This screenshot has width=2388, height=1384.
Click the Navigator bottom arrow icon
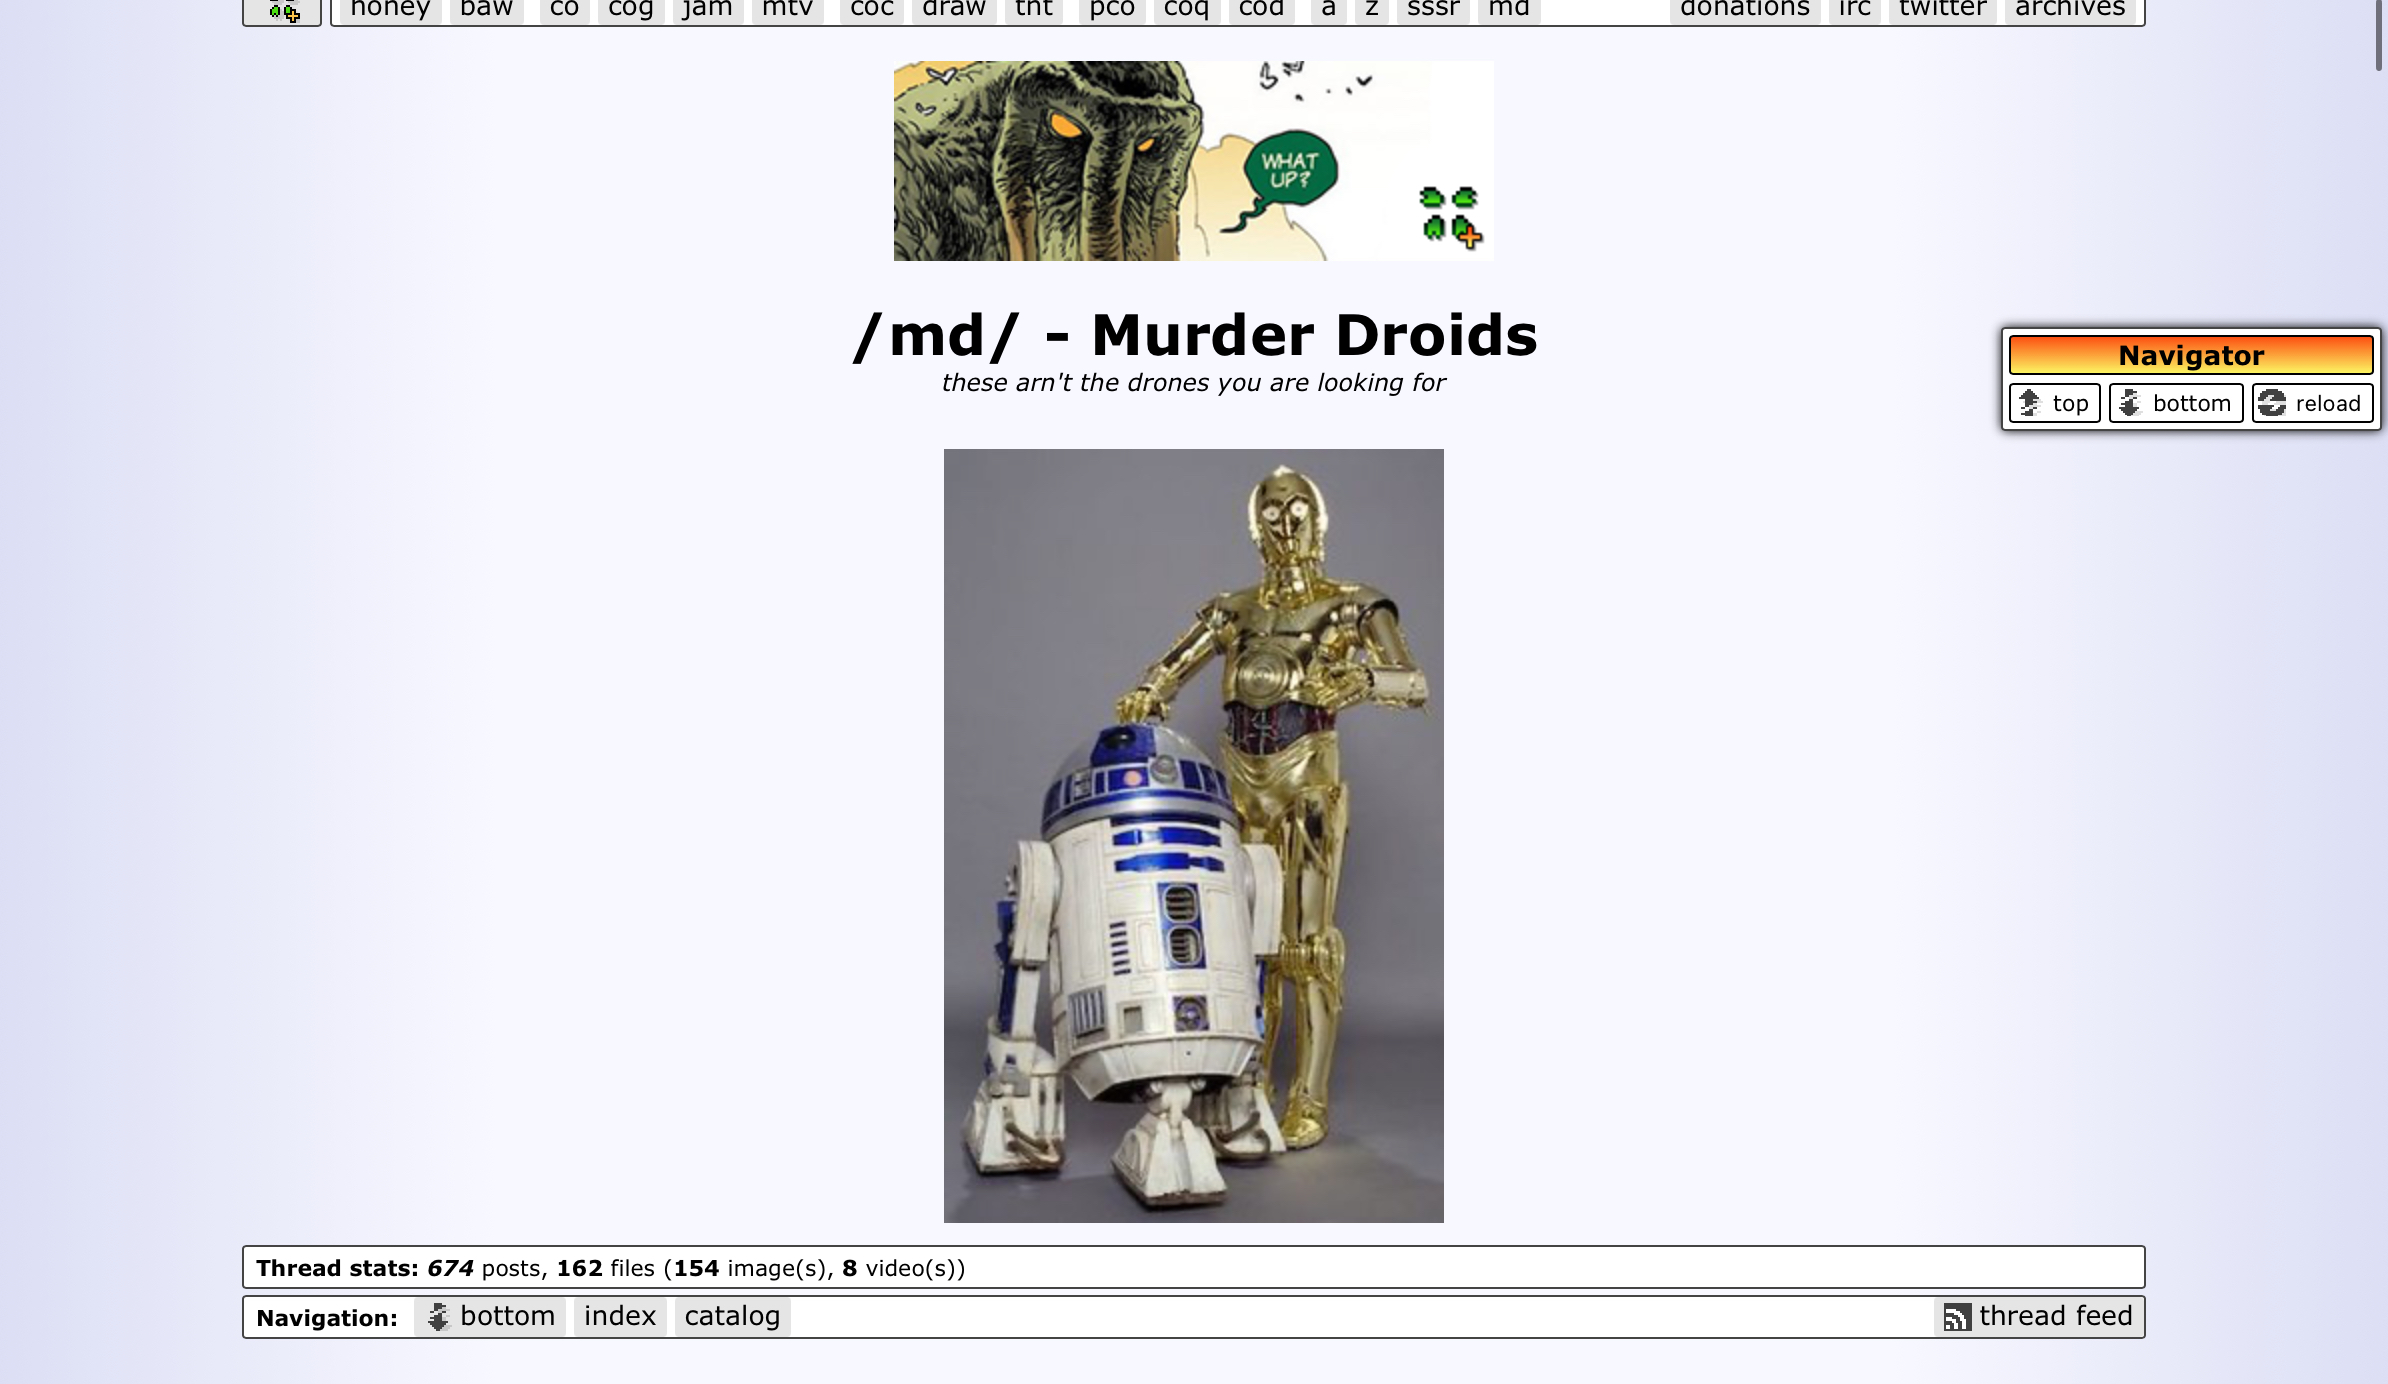tap(2130, 403)
